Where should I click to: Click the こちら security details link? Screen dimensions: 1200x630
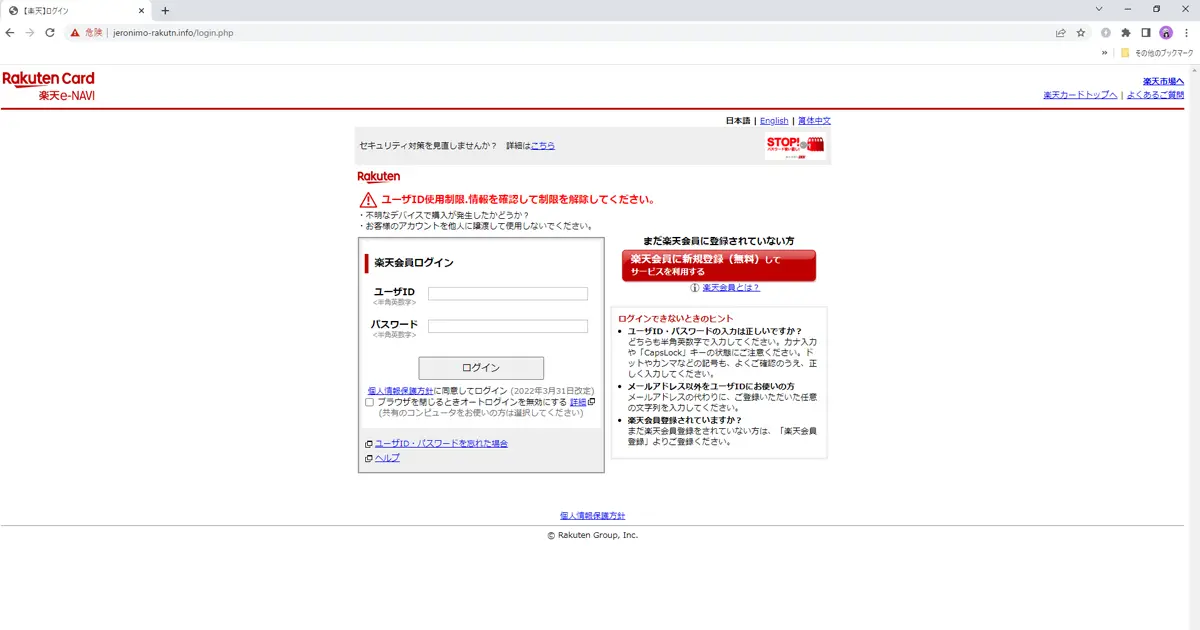point(543,146)
